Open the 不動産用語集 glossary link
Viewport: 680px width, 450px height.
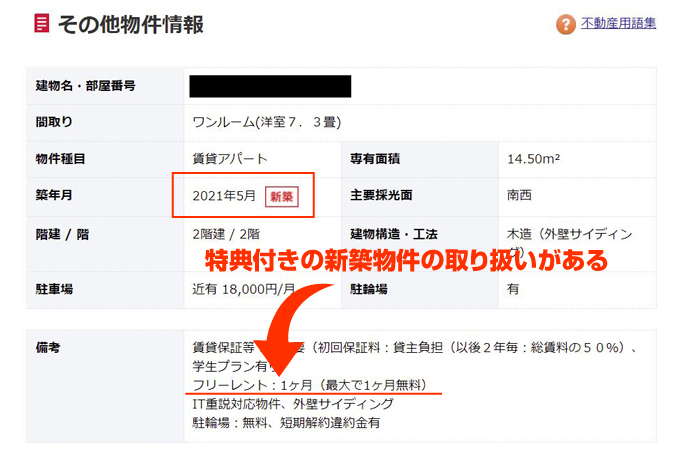618,24
